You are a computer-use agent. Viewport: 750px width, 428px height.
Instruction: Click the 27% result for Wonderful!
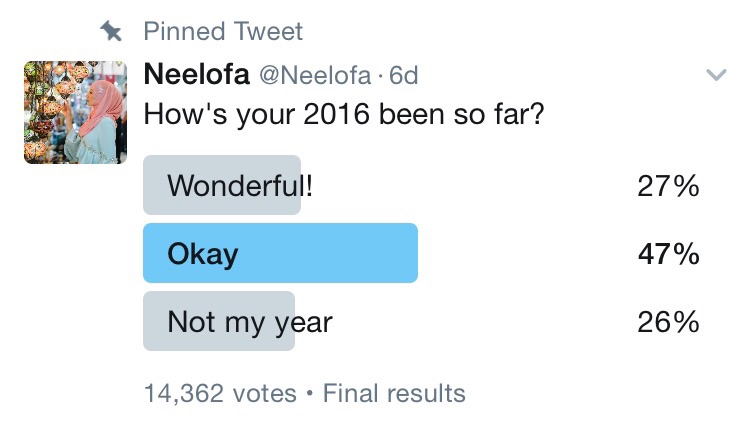coord(668,186)
